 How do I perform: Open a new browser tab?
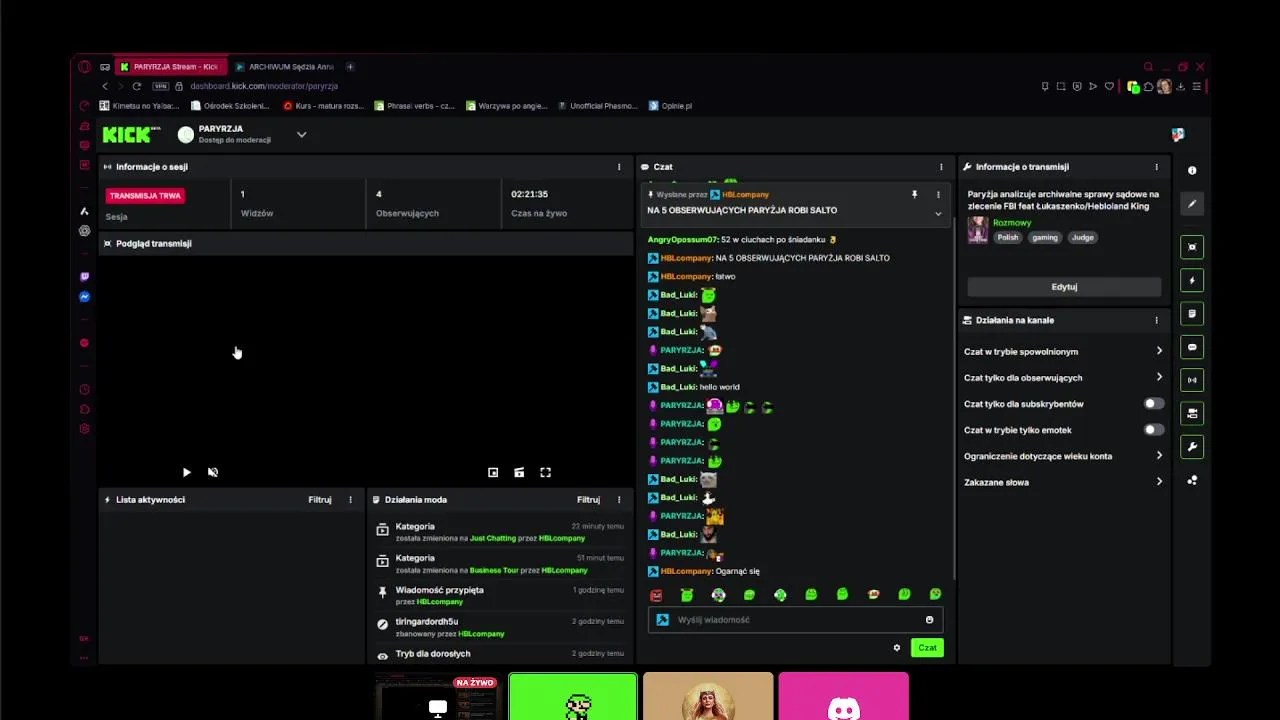coord(350,67)
